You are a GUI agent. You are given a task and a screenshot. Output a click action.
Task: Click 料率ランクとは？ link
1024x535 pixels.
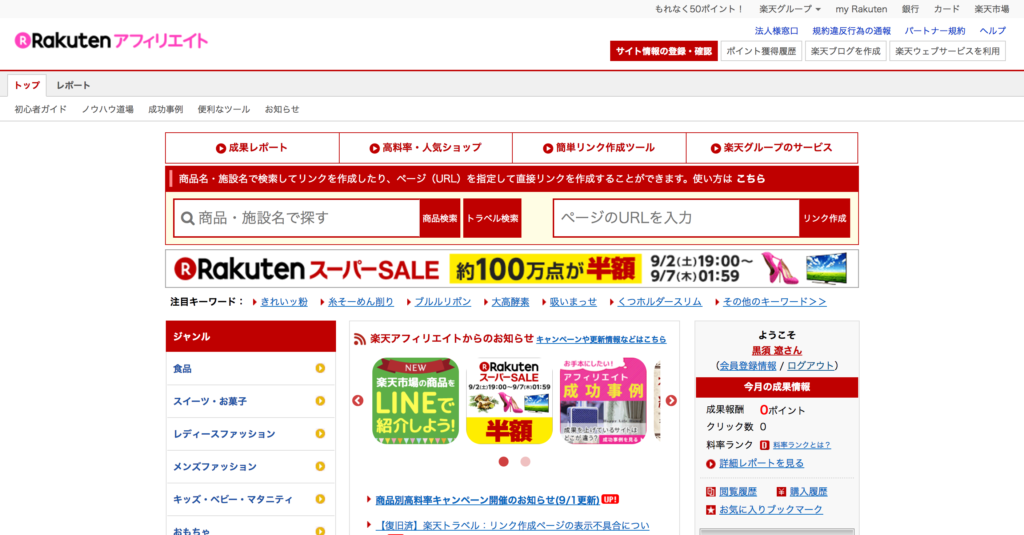click(802, 445)
